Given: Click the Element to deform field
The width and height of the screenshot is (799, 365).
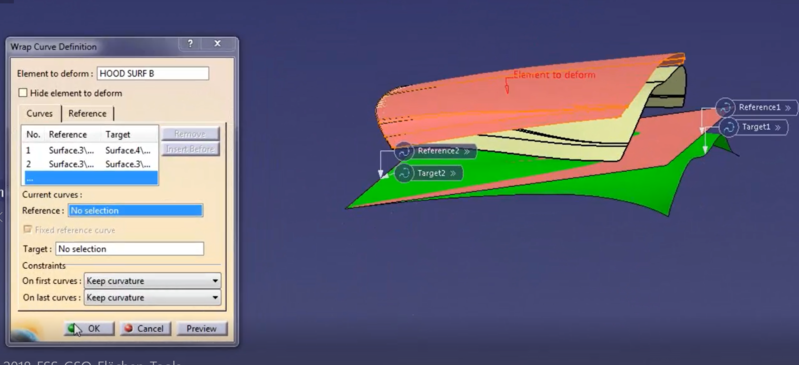Looking at the screenshot, I should point(153,73).
